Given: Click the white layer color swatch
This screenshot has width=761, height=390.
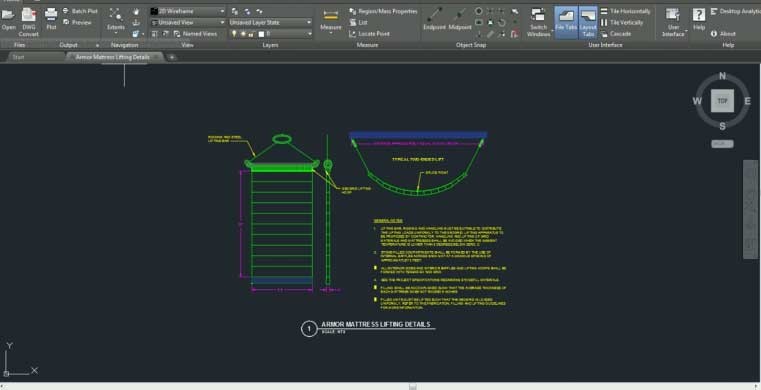Looking at the screenshot, I should (x=261, y=34).
